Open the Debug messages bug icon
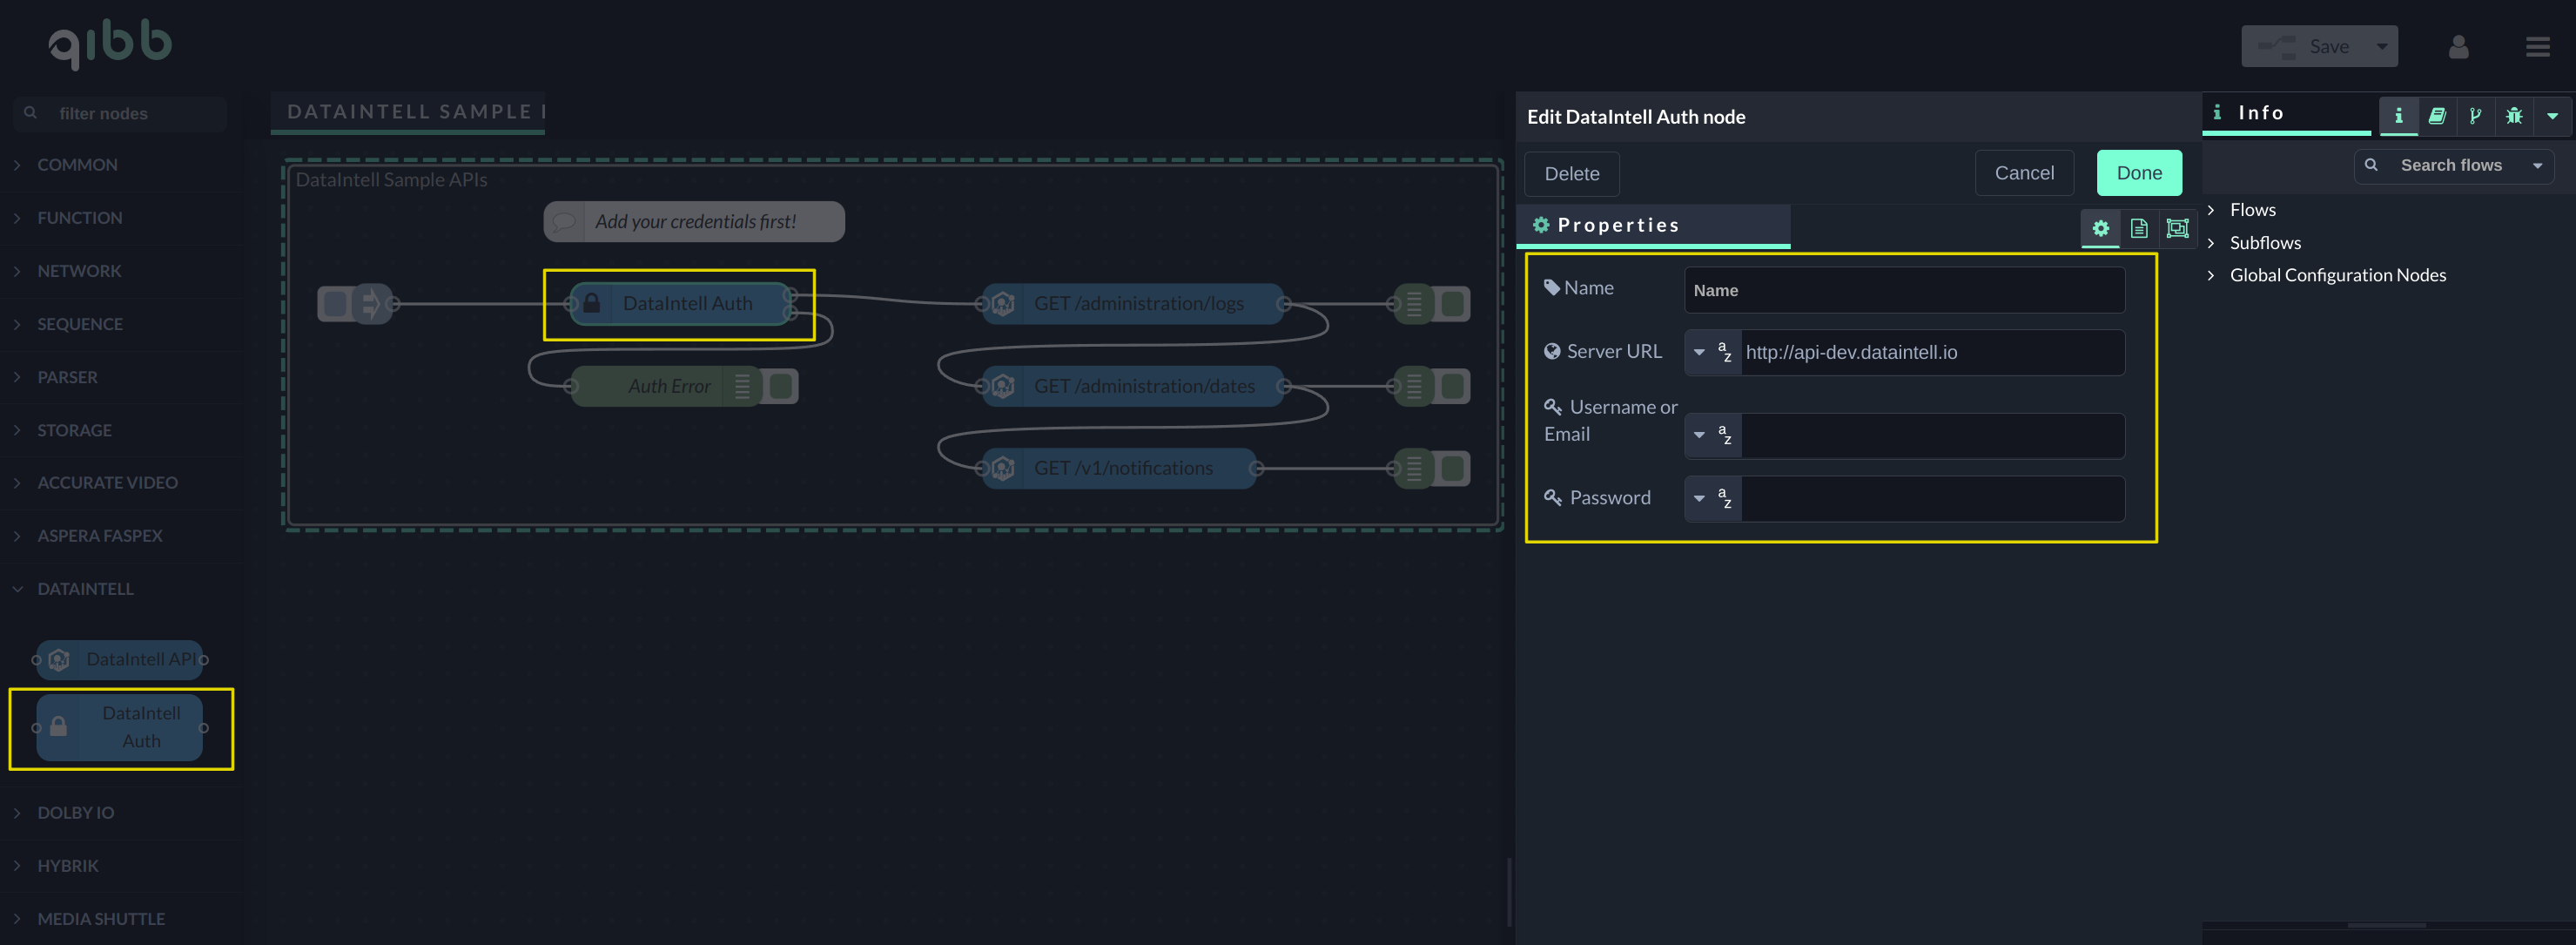This screenshot has height=945, width=2576. 2514,116
